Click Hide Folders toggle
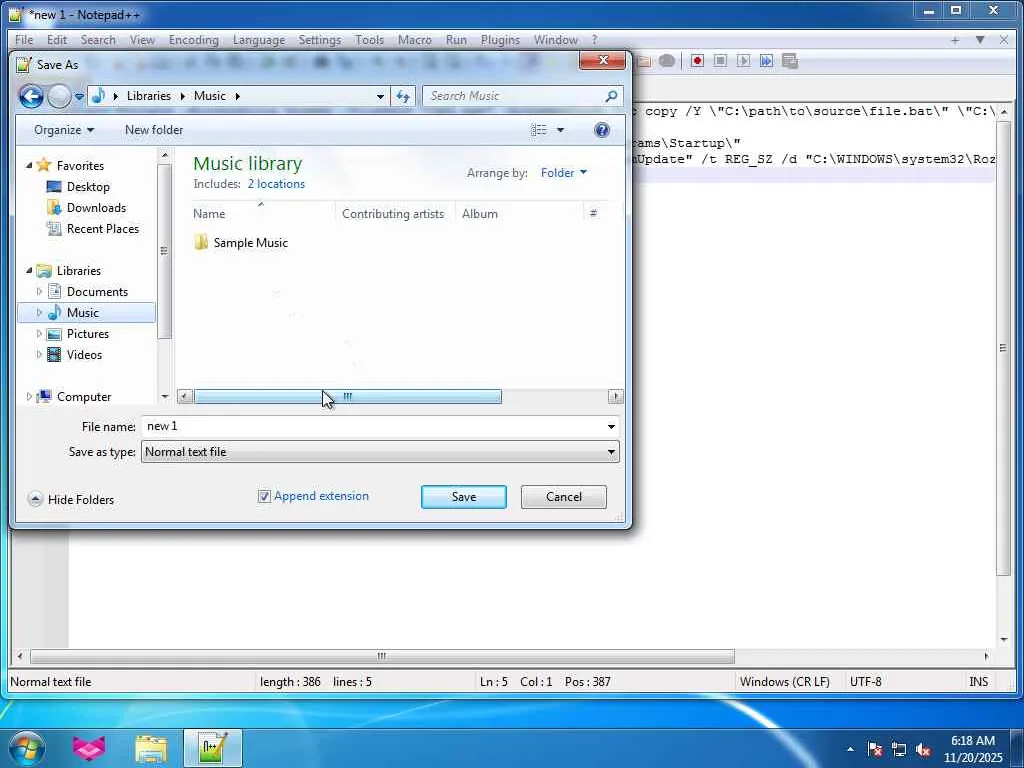The width and height of the screenshot is (1024, 768). tap(71, 500)
